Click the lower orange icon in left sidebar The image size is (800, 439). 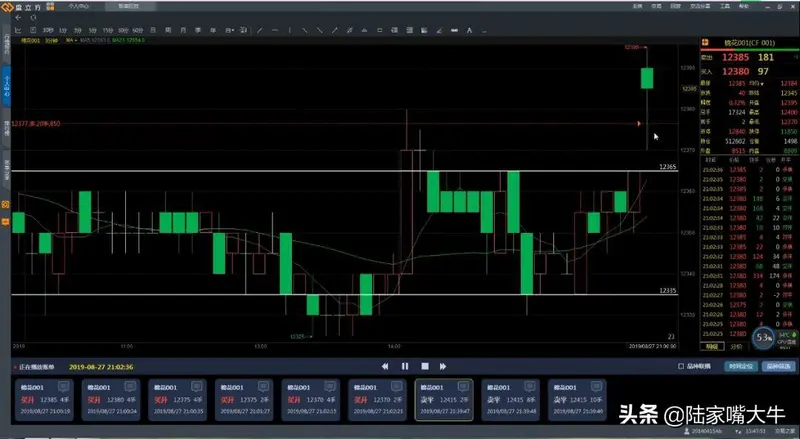[6, 222]
